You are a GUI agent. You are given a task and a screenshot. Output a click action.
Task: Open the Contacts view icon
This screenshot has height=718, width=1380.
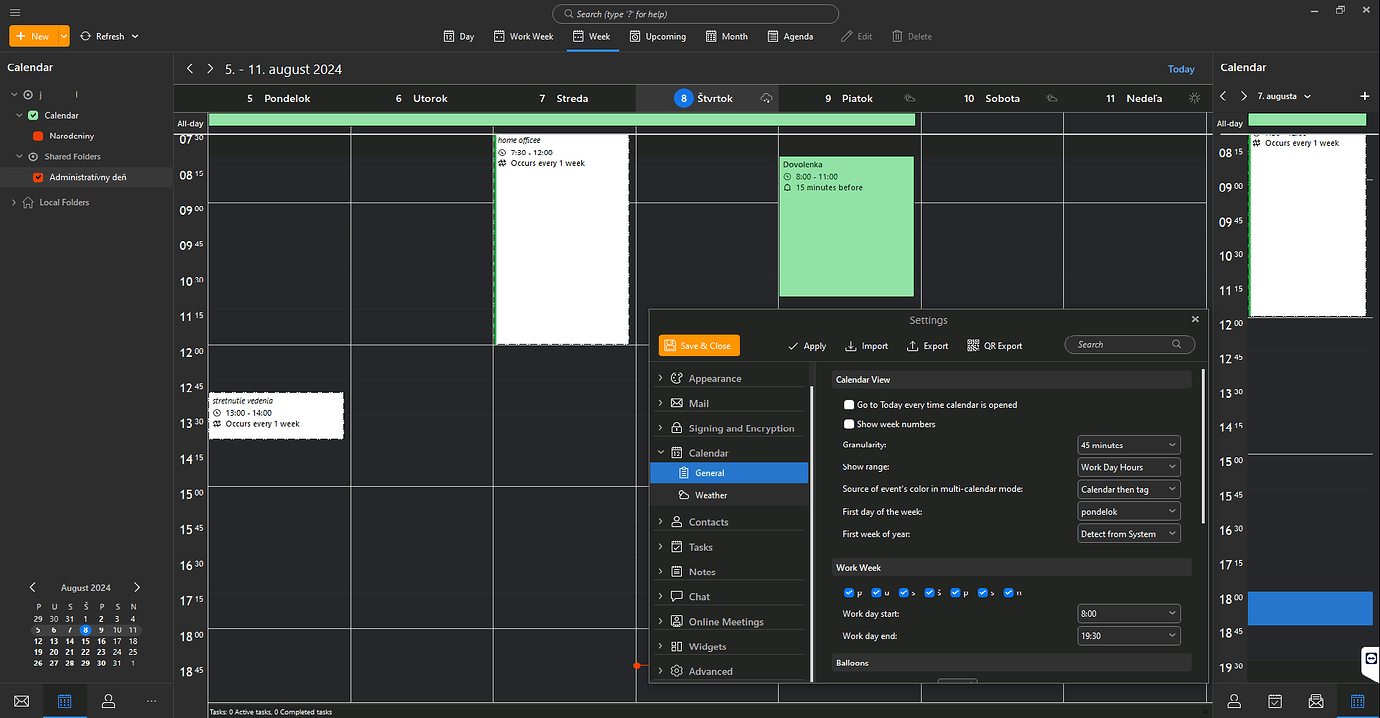[108, 701]
